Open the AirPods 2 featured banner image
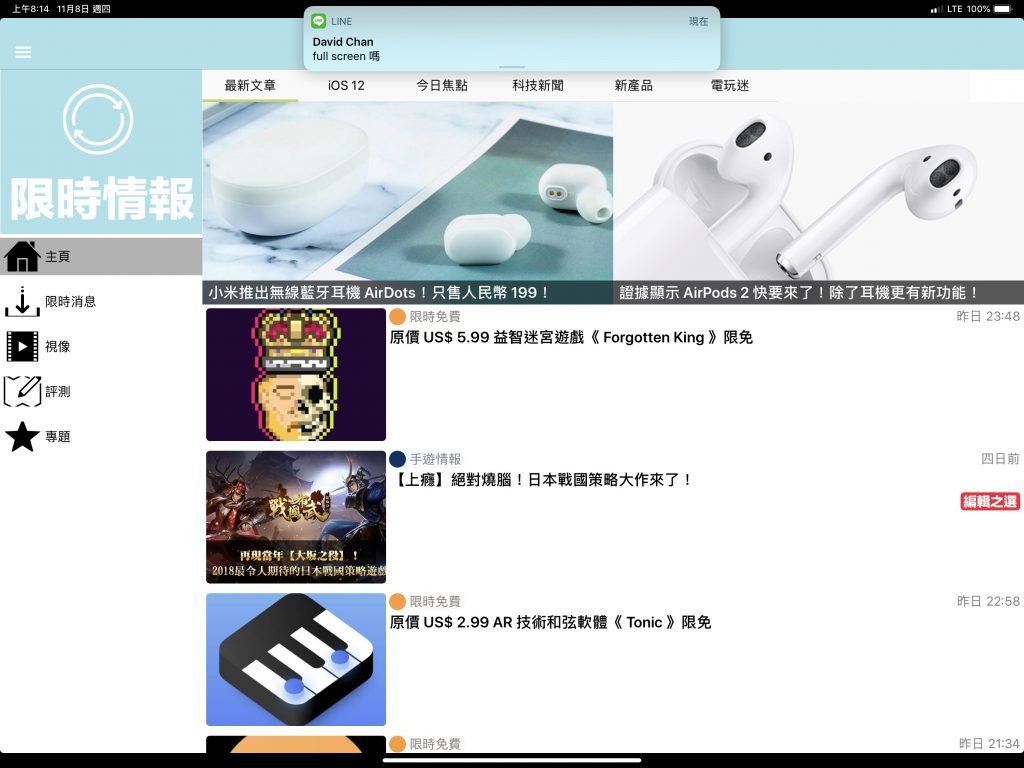The height and width of the screenshot is (768, 1024). [818, 202]
